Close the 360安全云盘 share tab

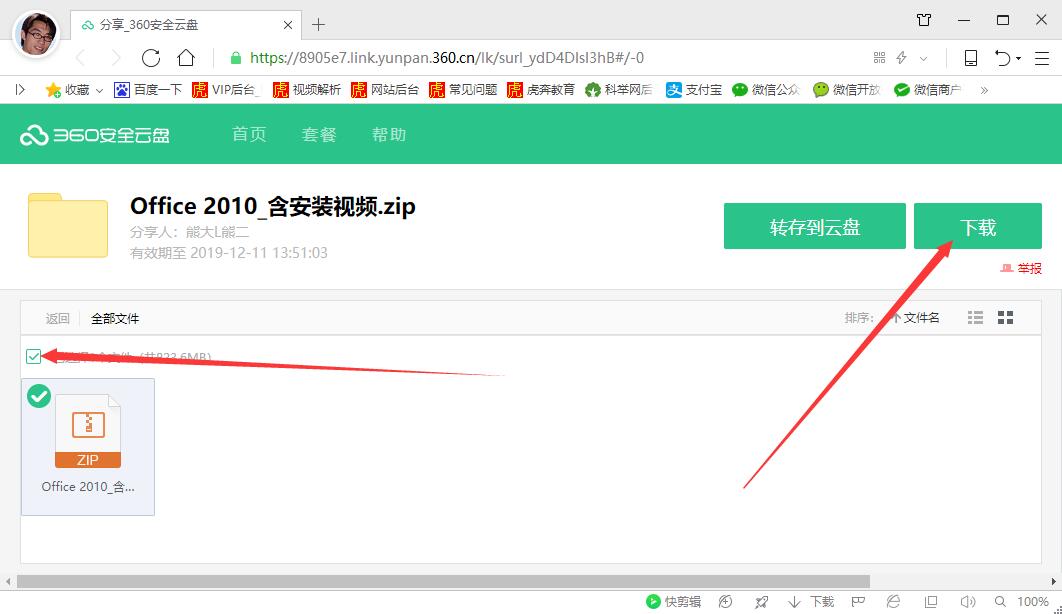click(x=288, y=25)
